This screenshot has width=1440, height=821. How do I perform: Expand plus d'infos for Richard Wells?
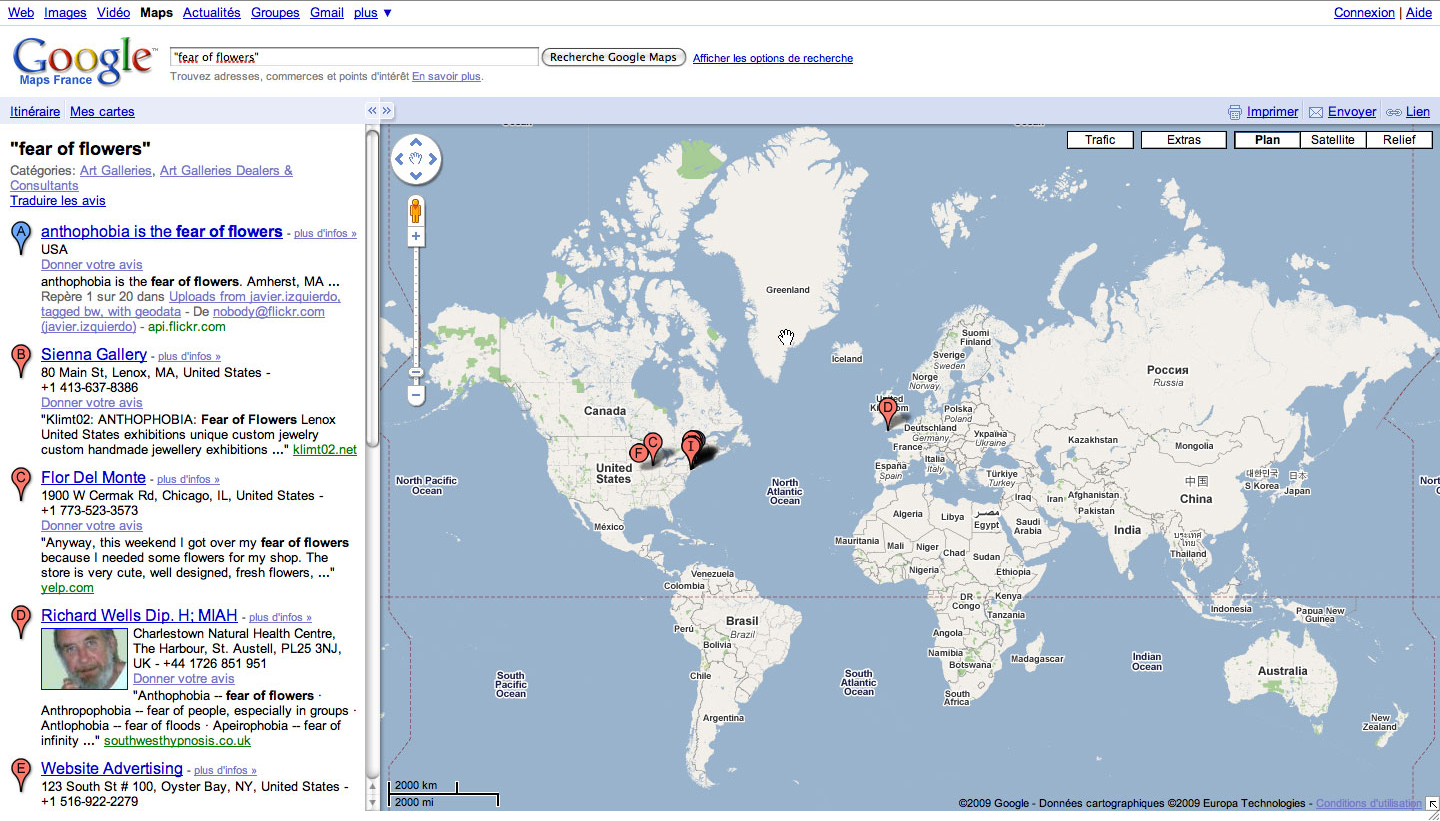coord(280,618)
